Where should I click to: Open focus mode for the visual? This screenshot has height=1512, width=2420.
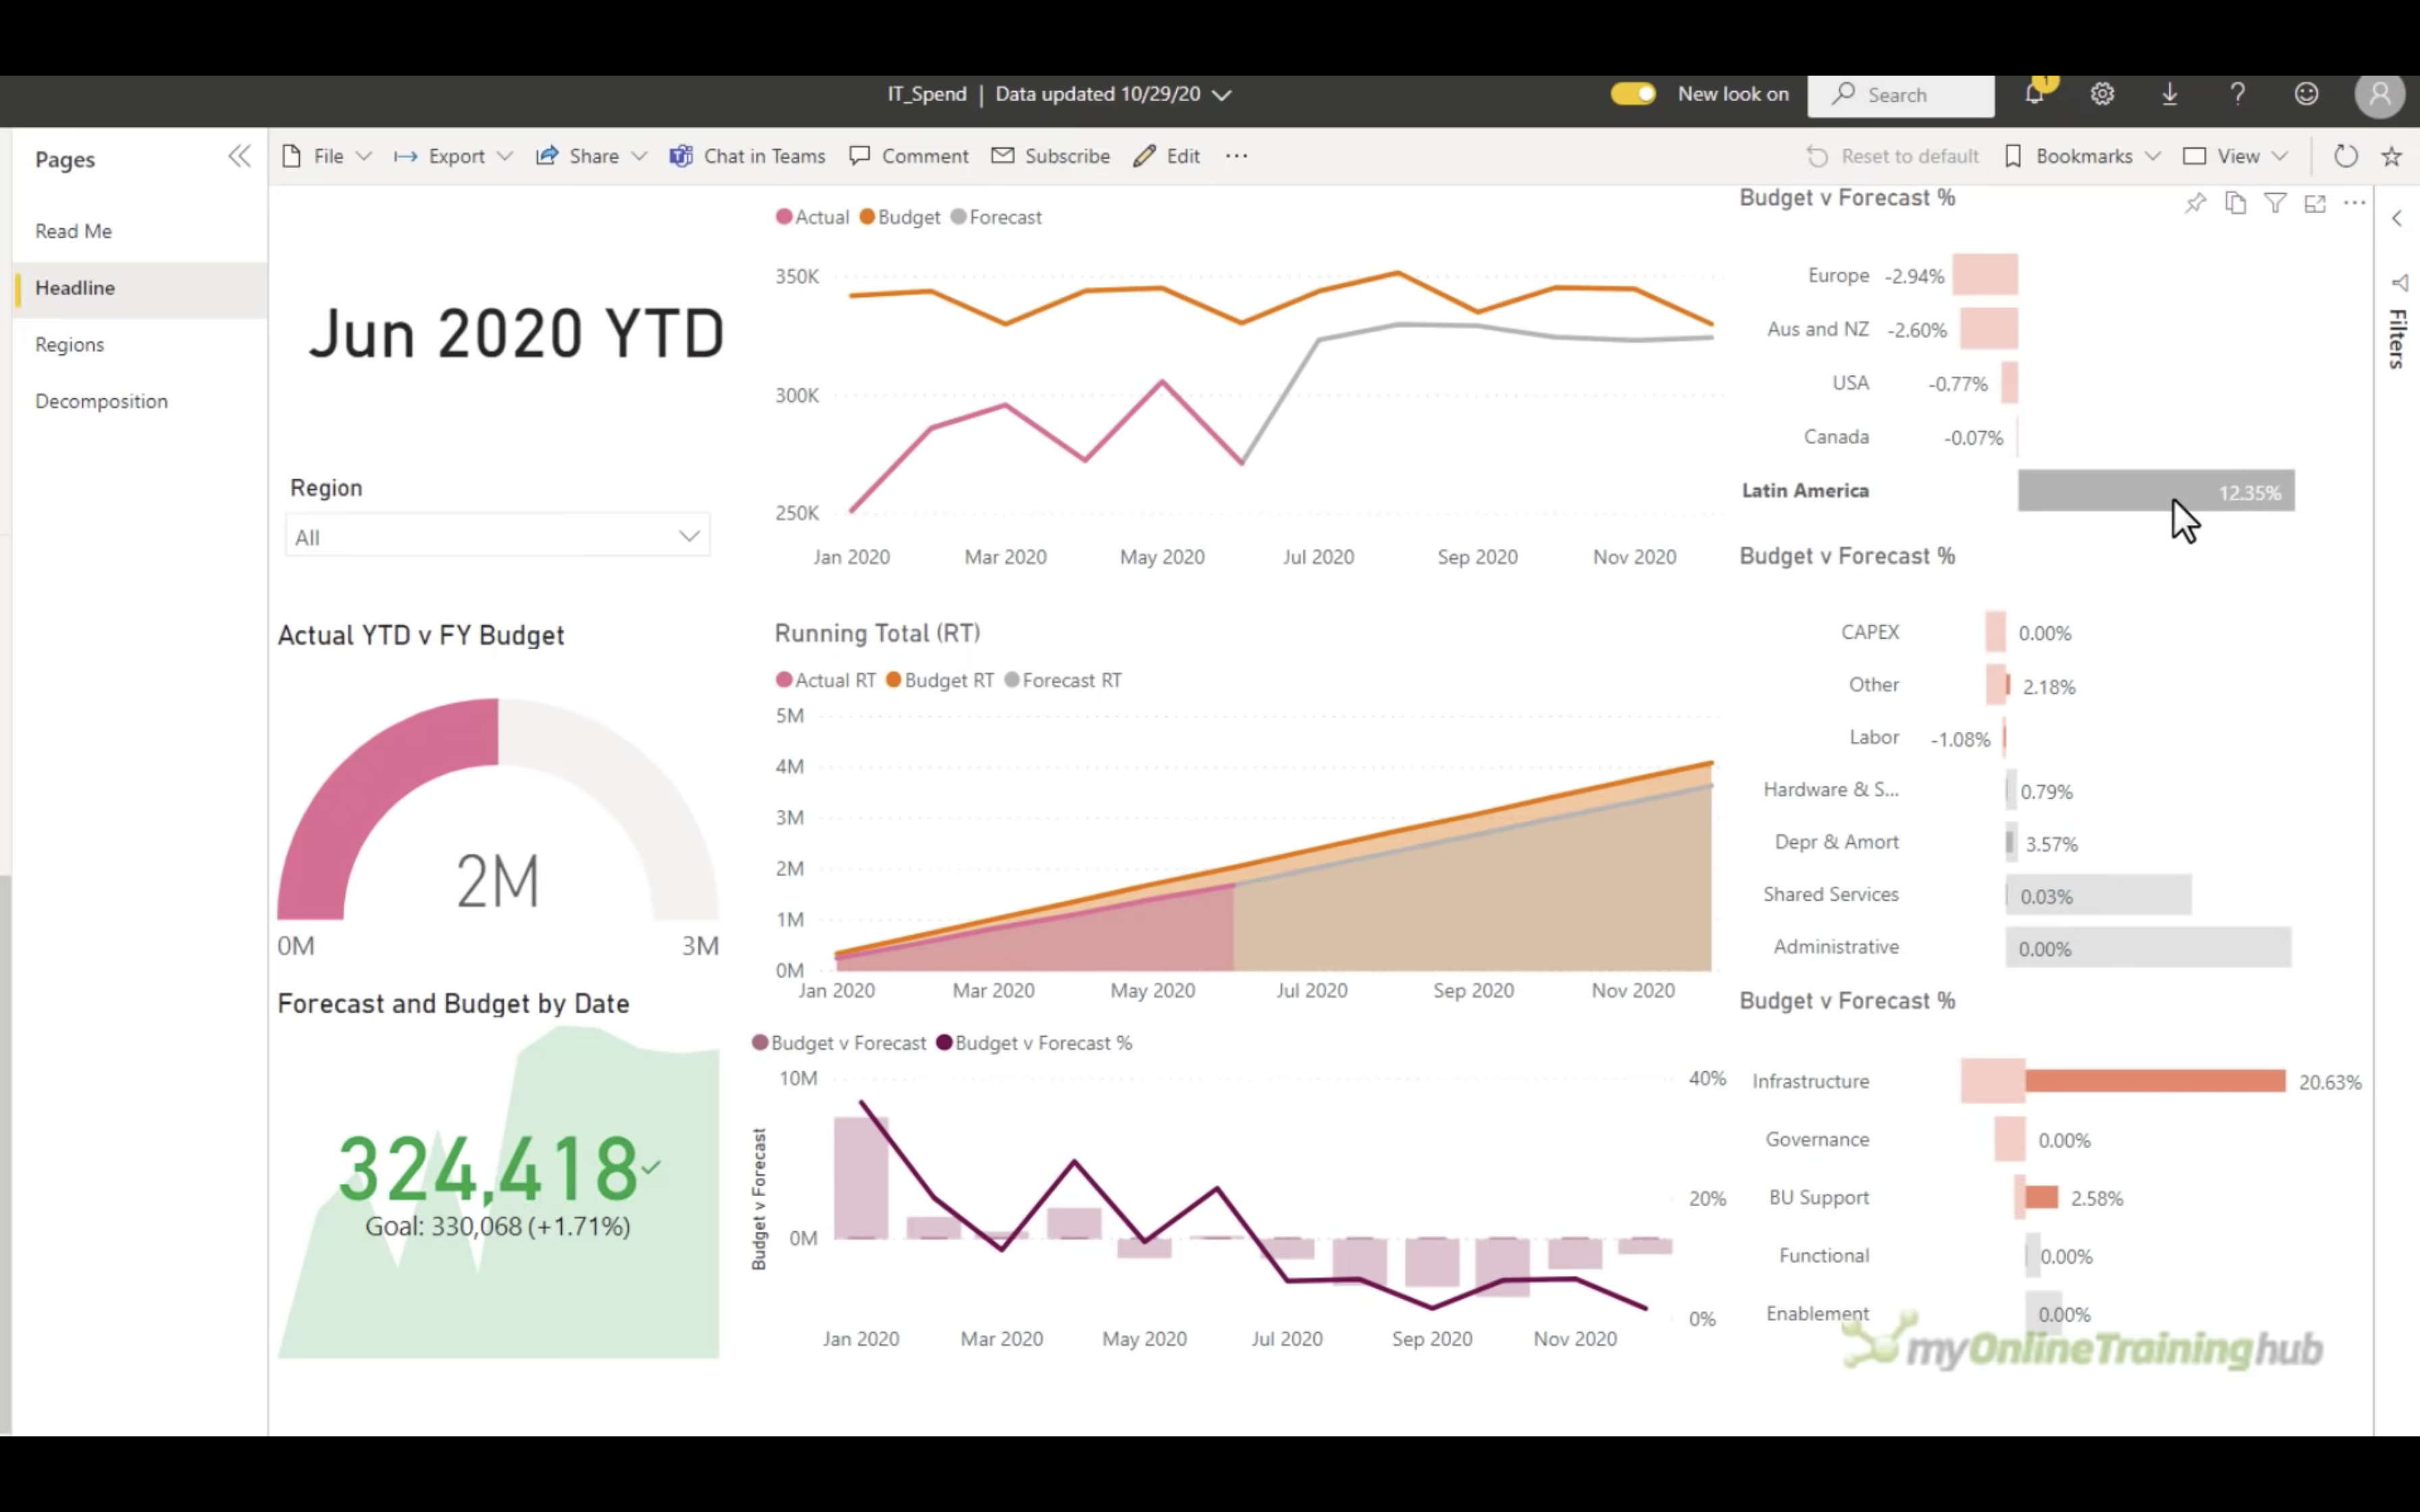[x=2315, y=204]
